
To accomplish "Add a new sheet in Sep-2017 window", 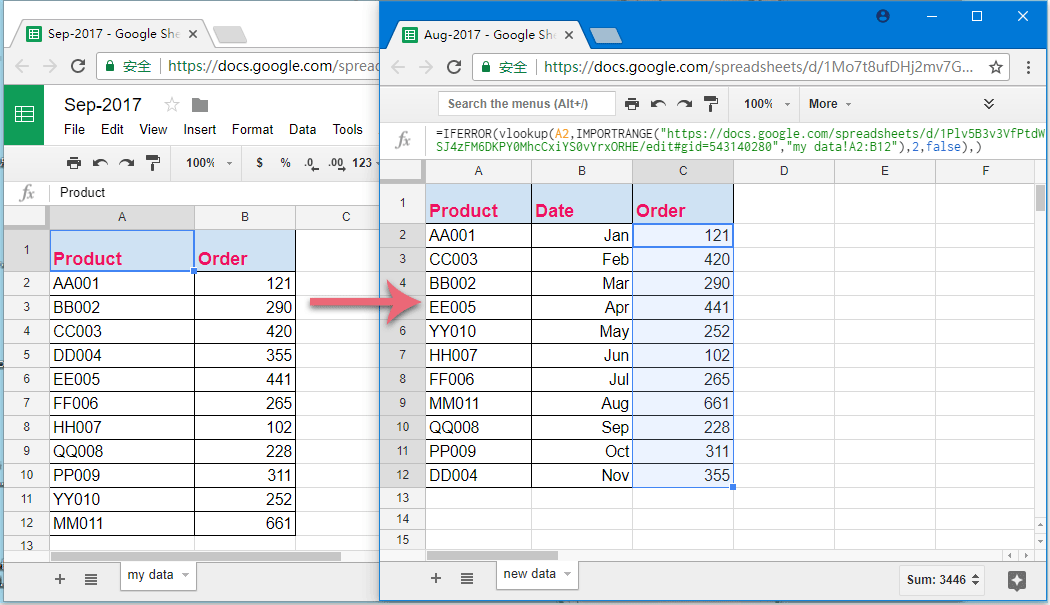I will tap(60, 579).
